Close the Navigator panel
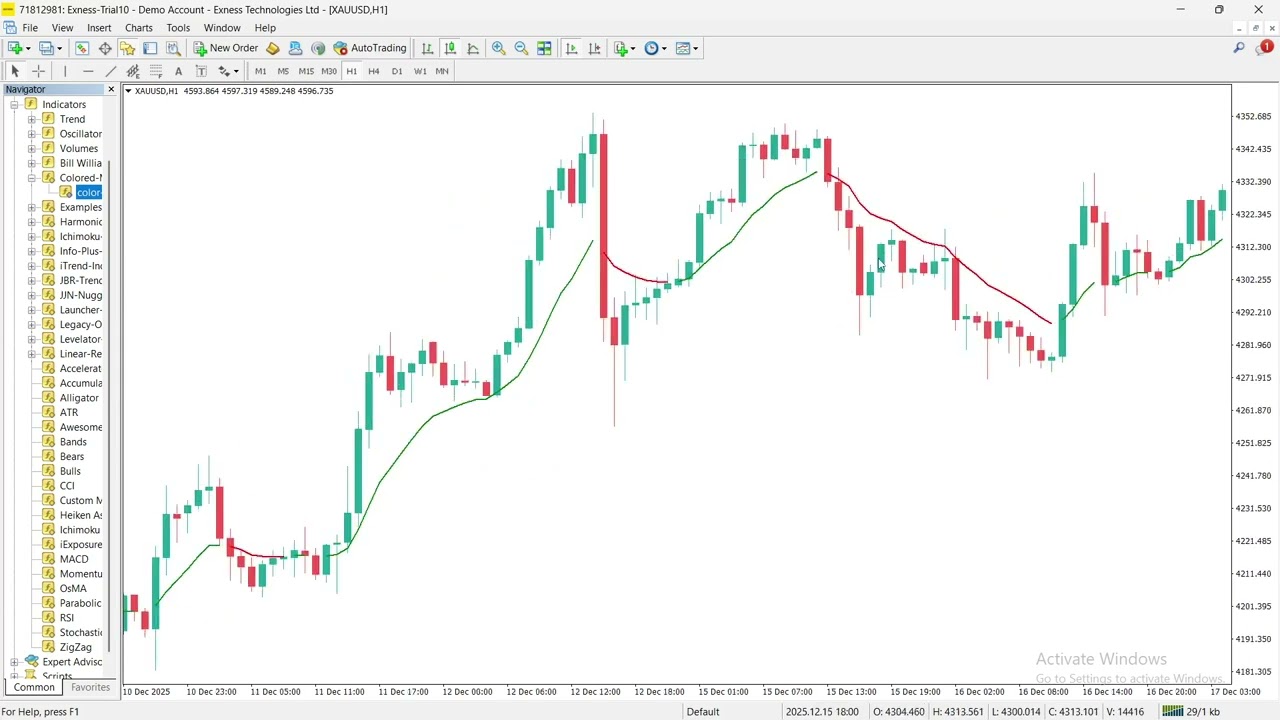Screen dimensions: 1280x720 point(111,90)
